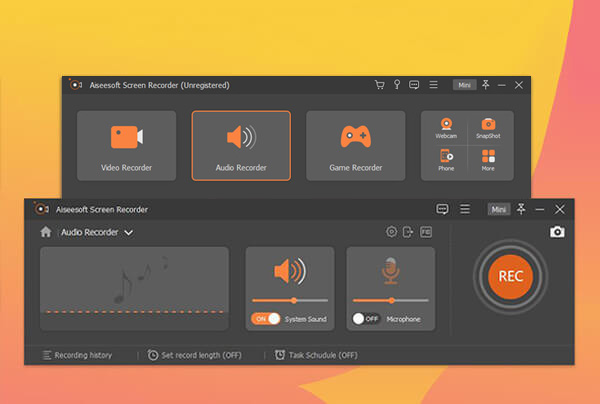Turn off the System Sound toggle

pyautogui.click(x=266, y=318)
